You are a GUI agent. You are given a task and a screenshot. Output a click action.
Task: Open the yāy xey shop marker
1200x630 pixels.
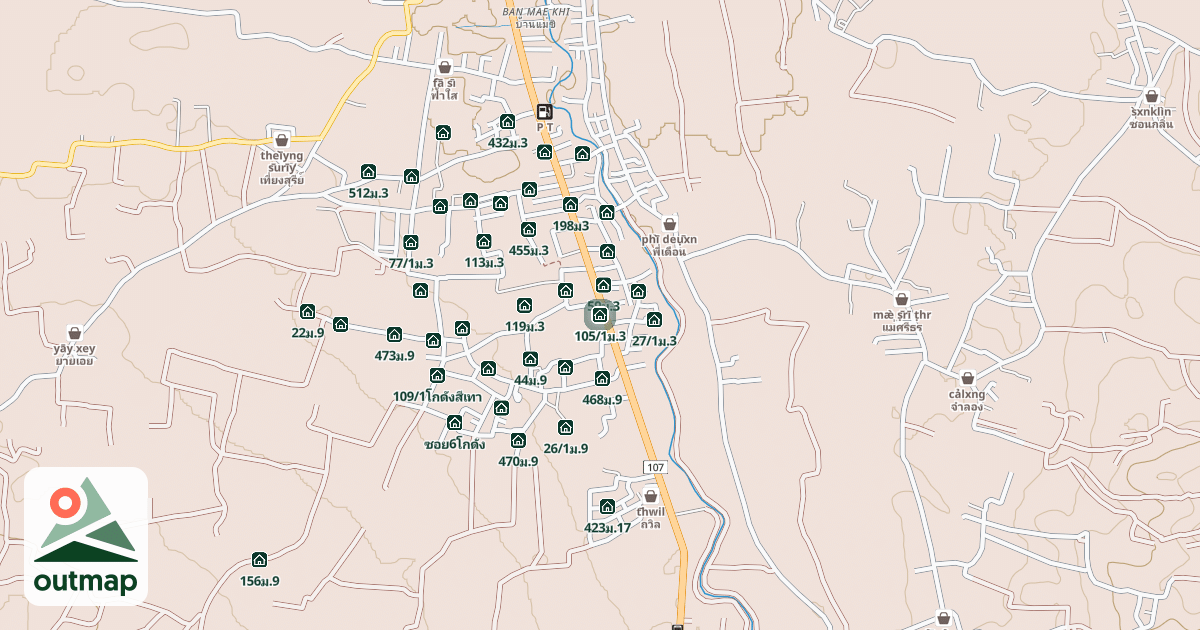pyautogui.click(x=75, y=332)
